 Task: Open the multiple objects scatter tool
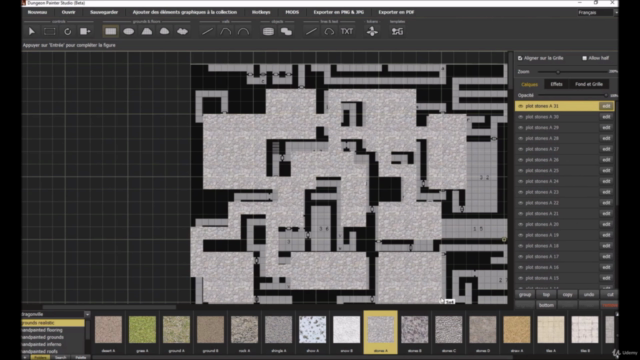click(x=286, y=31)
